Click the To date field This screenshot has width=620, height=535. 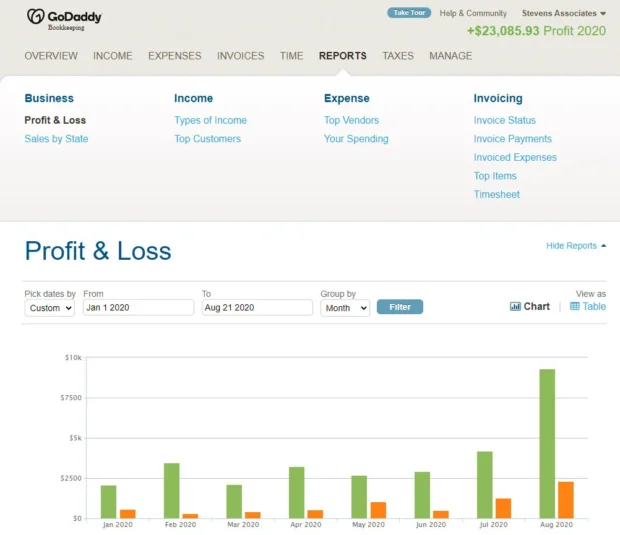(x=257, y=307)
